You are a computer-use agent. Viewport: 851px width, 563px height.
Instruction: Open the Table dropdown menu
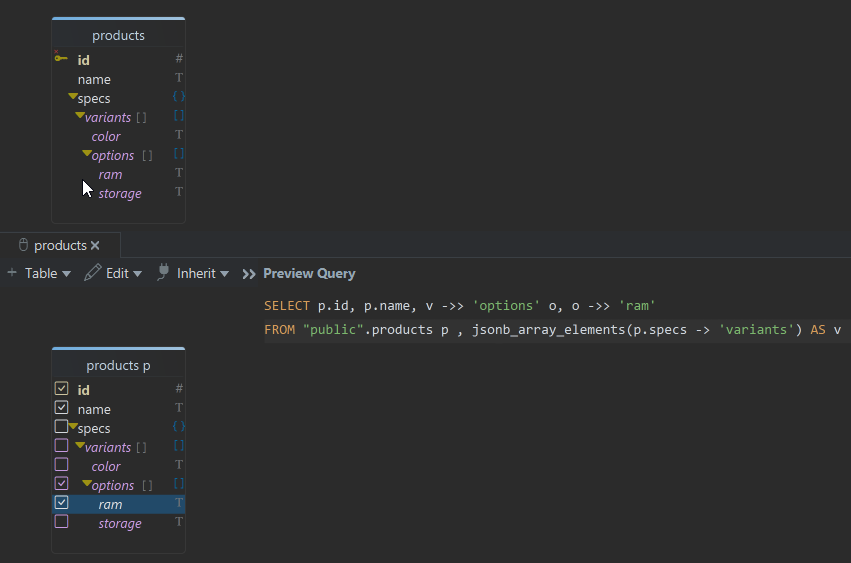[x=48, y=273]
